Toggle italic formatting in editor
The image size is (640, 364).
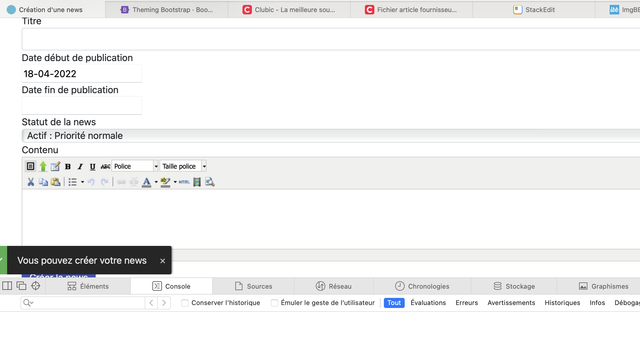pyautogui.click(x=80, y=166)
